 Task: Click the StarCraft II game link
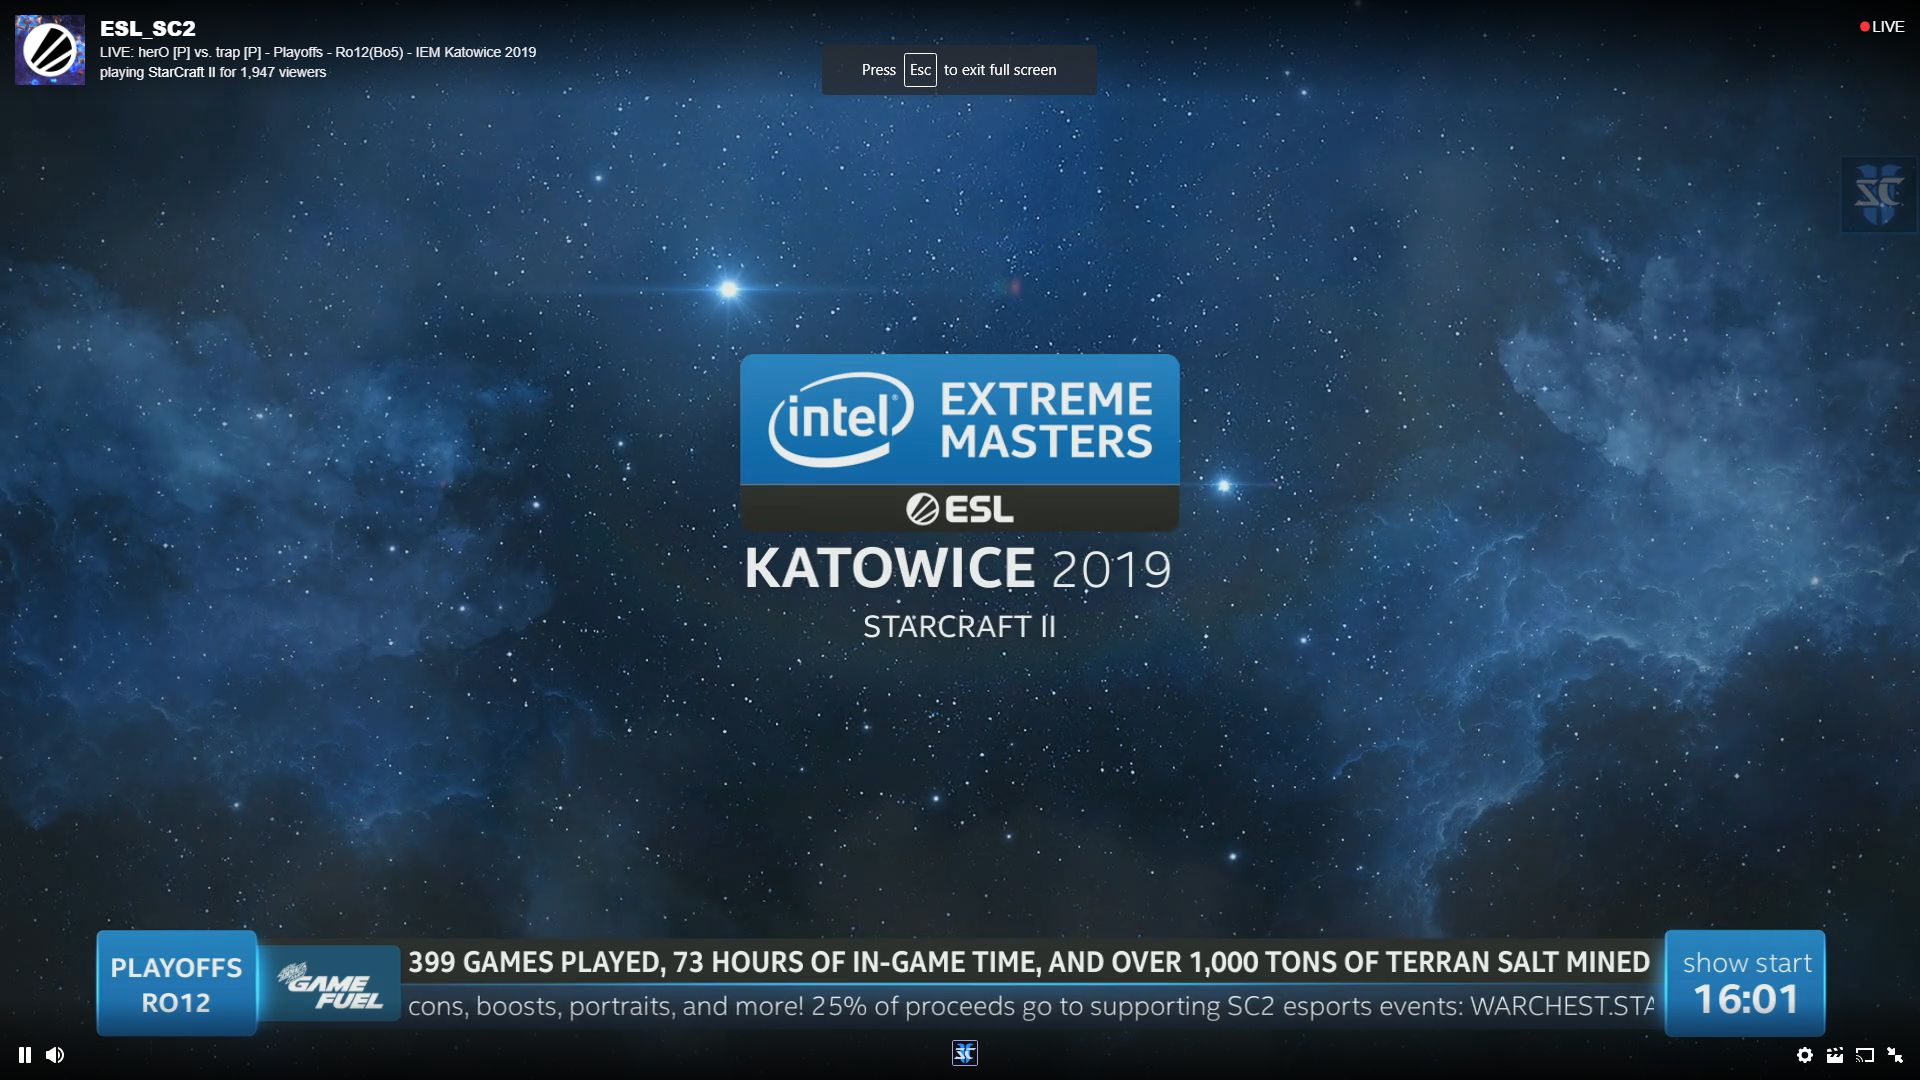tap(181, 72)
